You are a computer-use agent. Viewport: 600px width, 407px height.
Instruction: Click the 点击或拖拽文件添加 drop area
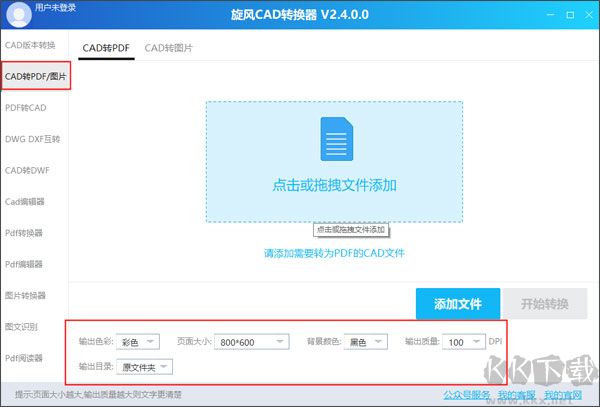click(x=334, y=161)
